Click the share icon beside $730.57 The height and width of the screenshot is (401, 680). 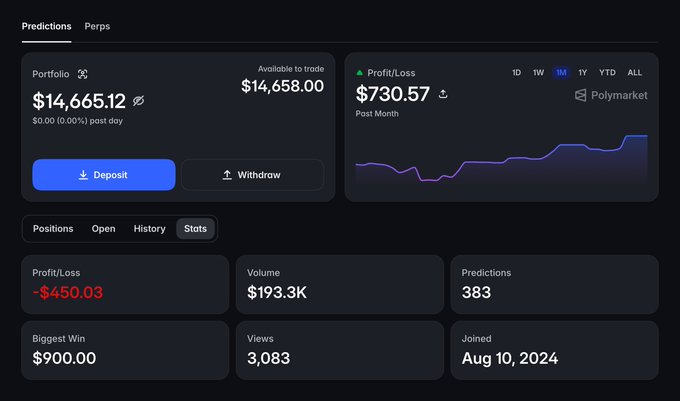(x=443, y=94)
